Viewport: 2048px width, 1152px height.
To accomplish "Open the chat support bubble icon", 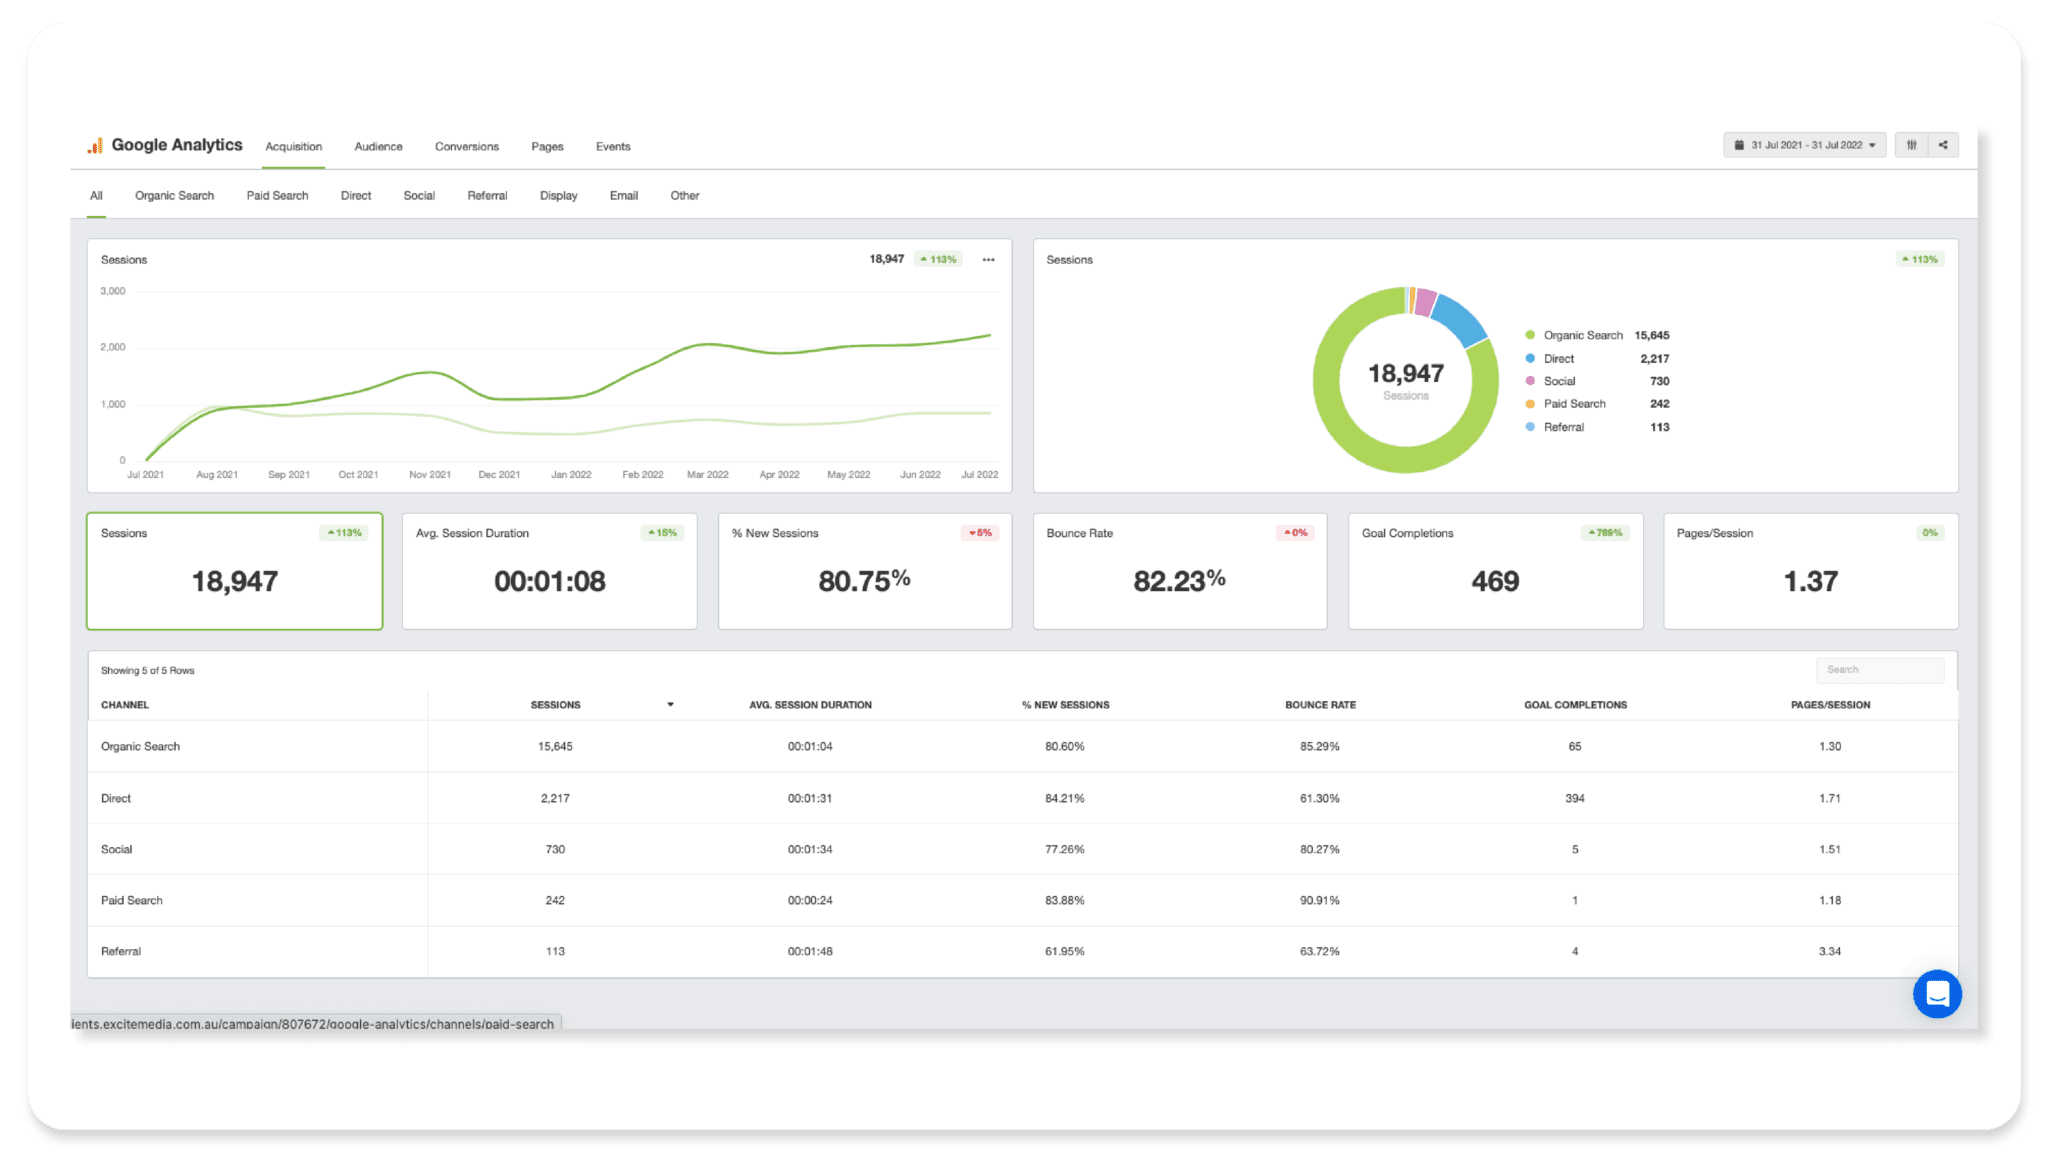I will tap(1937, 994).
